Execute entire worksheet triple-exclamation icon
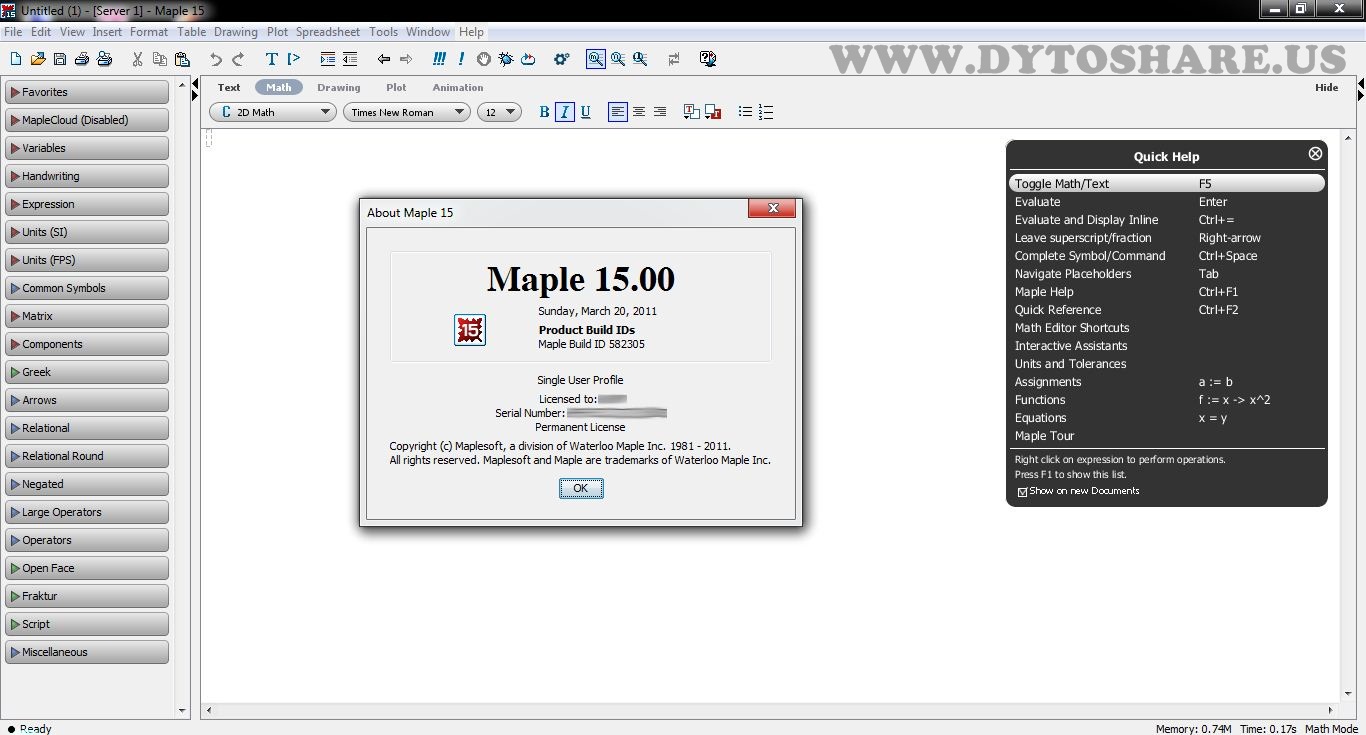This screenshot has width=1366, height=735. coord(439,59)
